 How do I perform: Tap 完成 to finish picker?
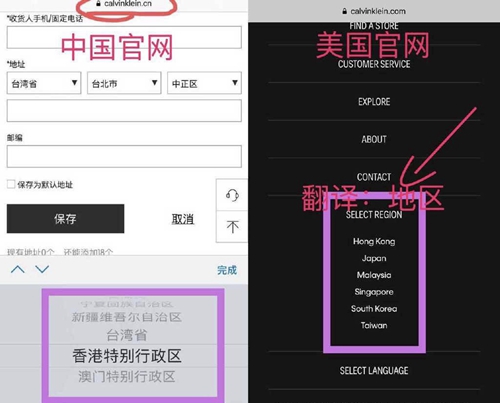(x=227, y=270)
